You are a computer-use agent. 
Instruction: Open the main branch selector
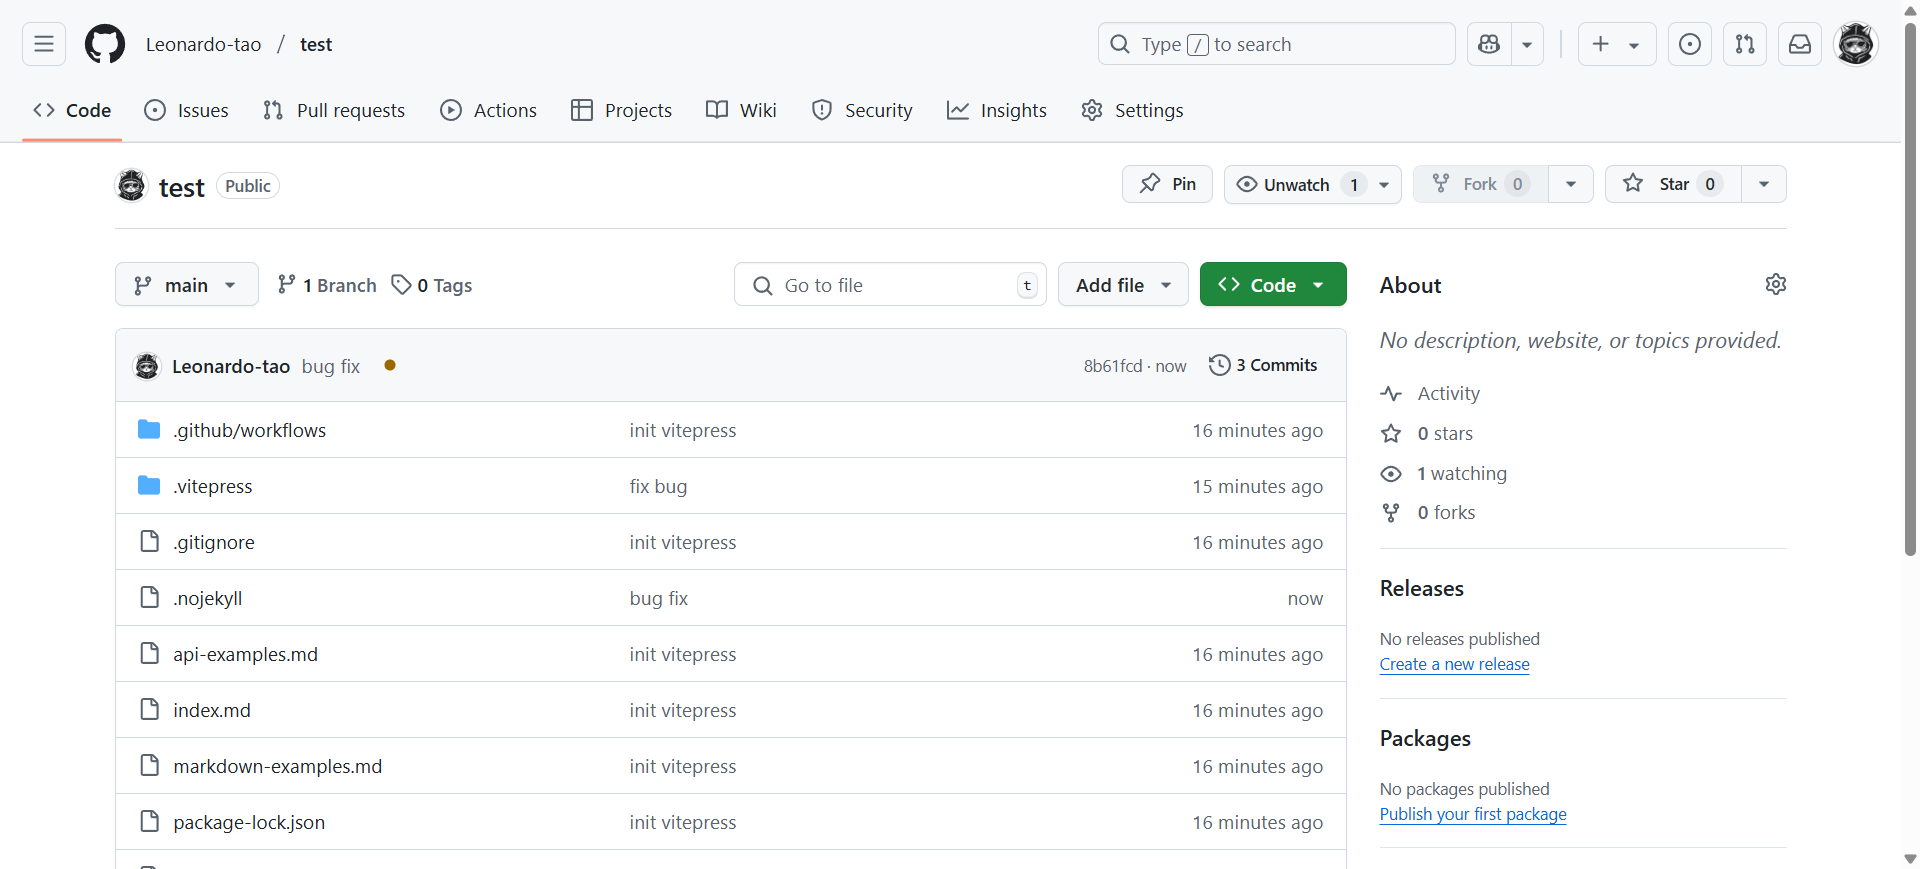(187, 285)
